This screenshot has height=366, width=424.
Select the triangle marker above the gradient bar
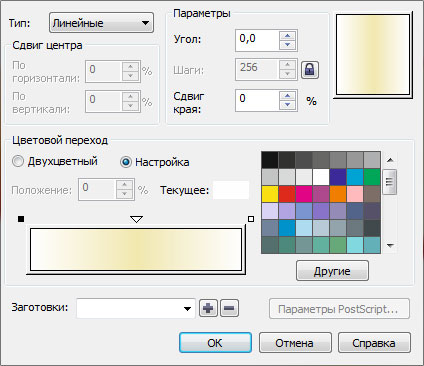pos(137,219)
